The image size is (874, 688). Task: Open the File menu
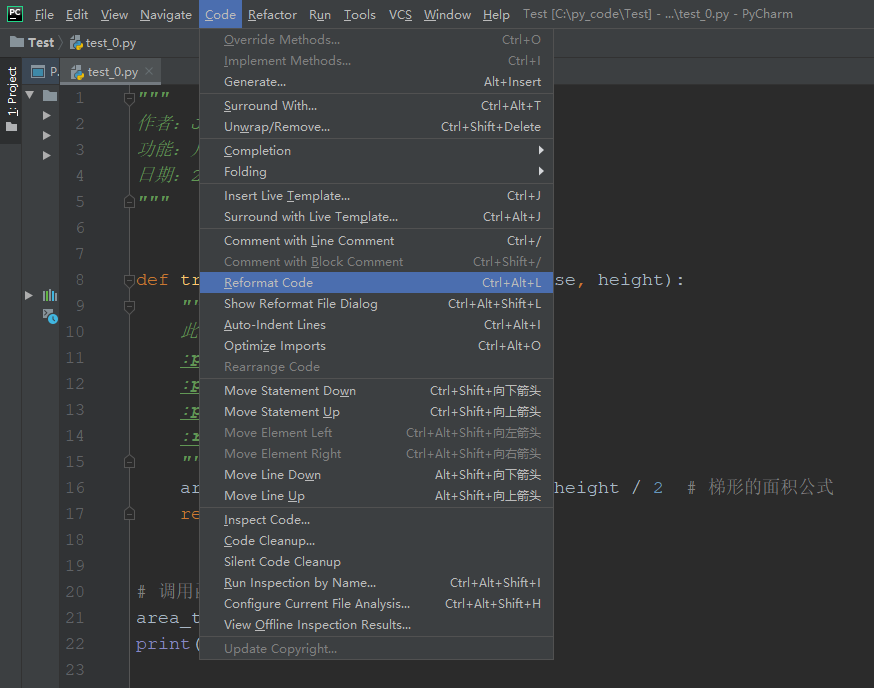coord(44,14)
